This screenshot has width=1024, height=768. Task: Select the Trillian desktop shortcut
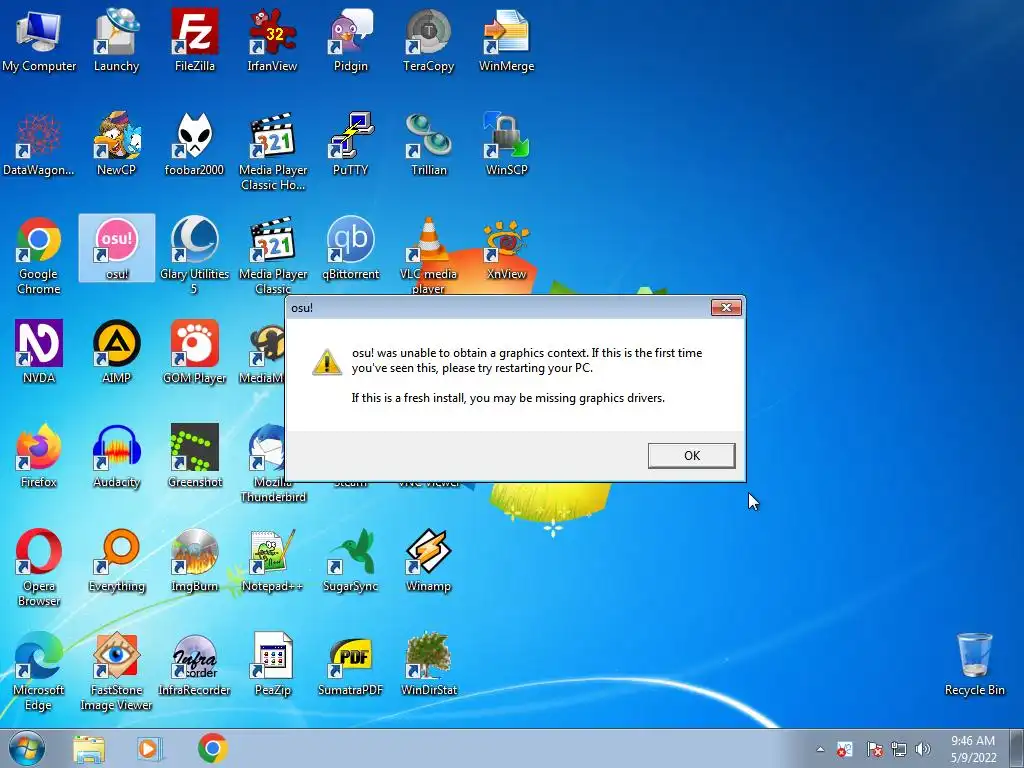coord(428,144)
